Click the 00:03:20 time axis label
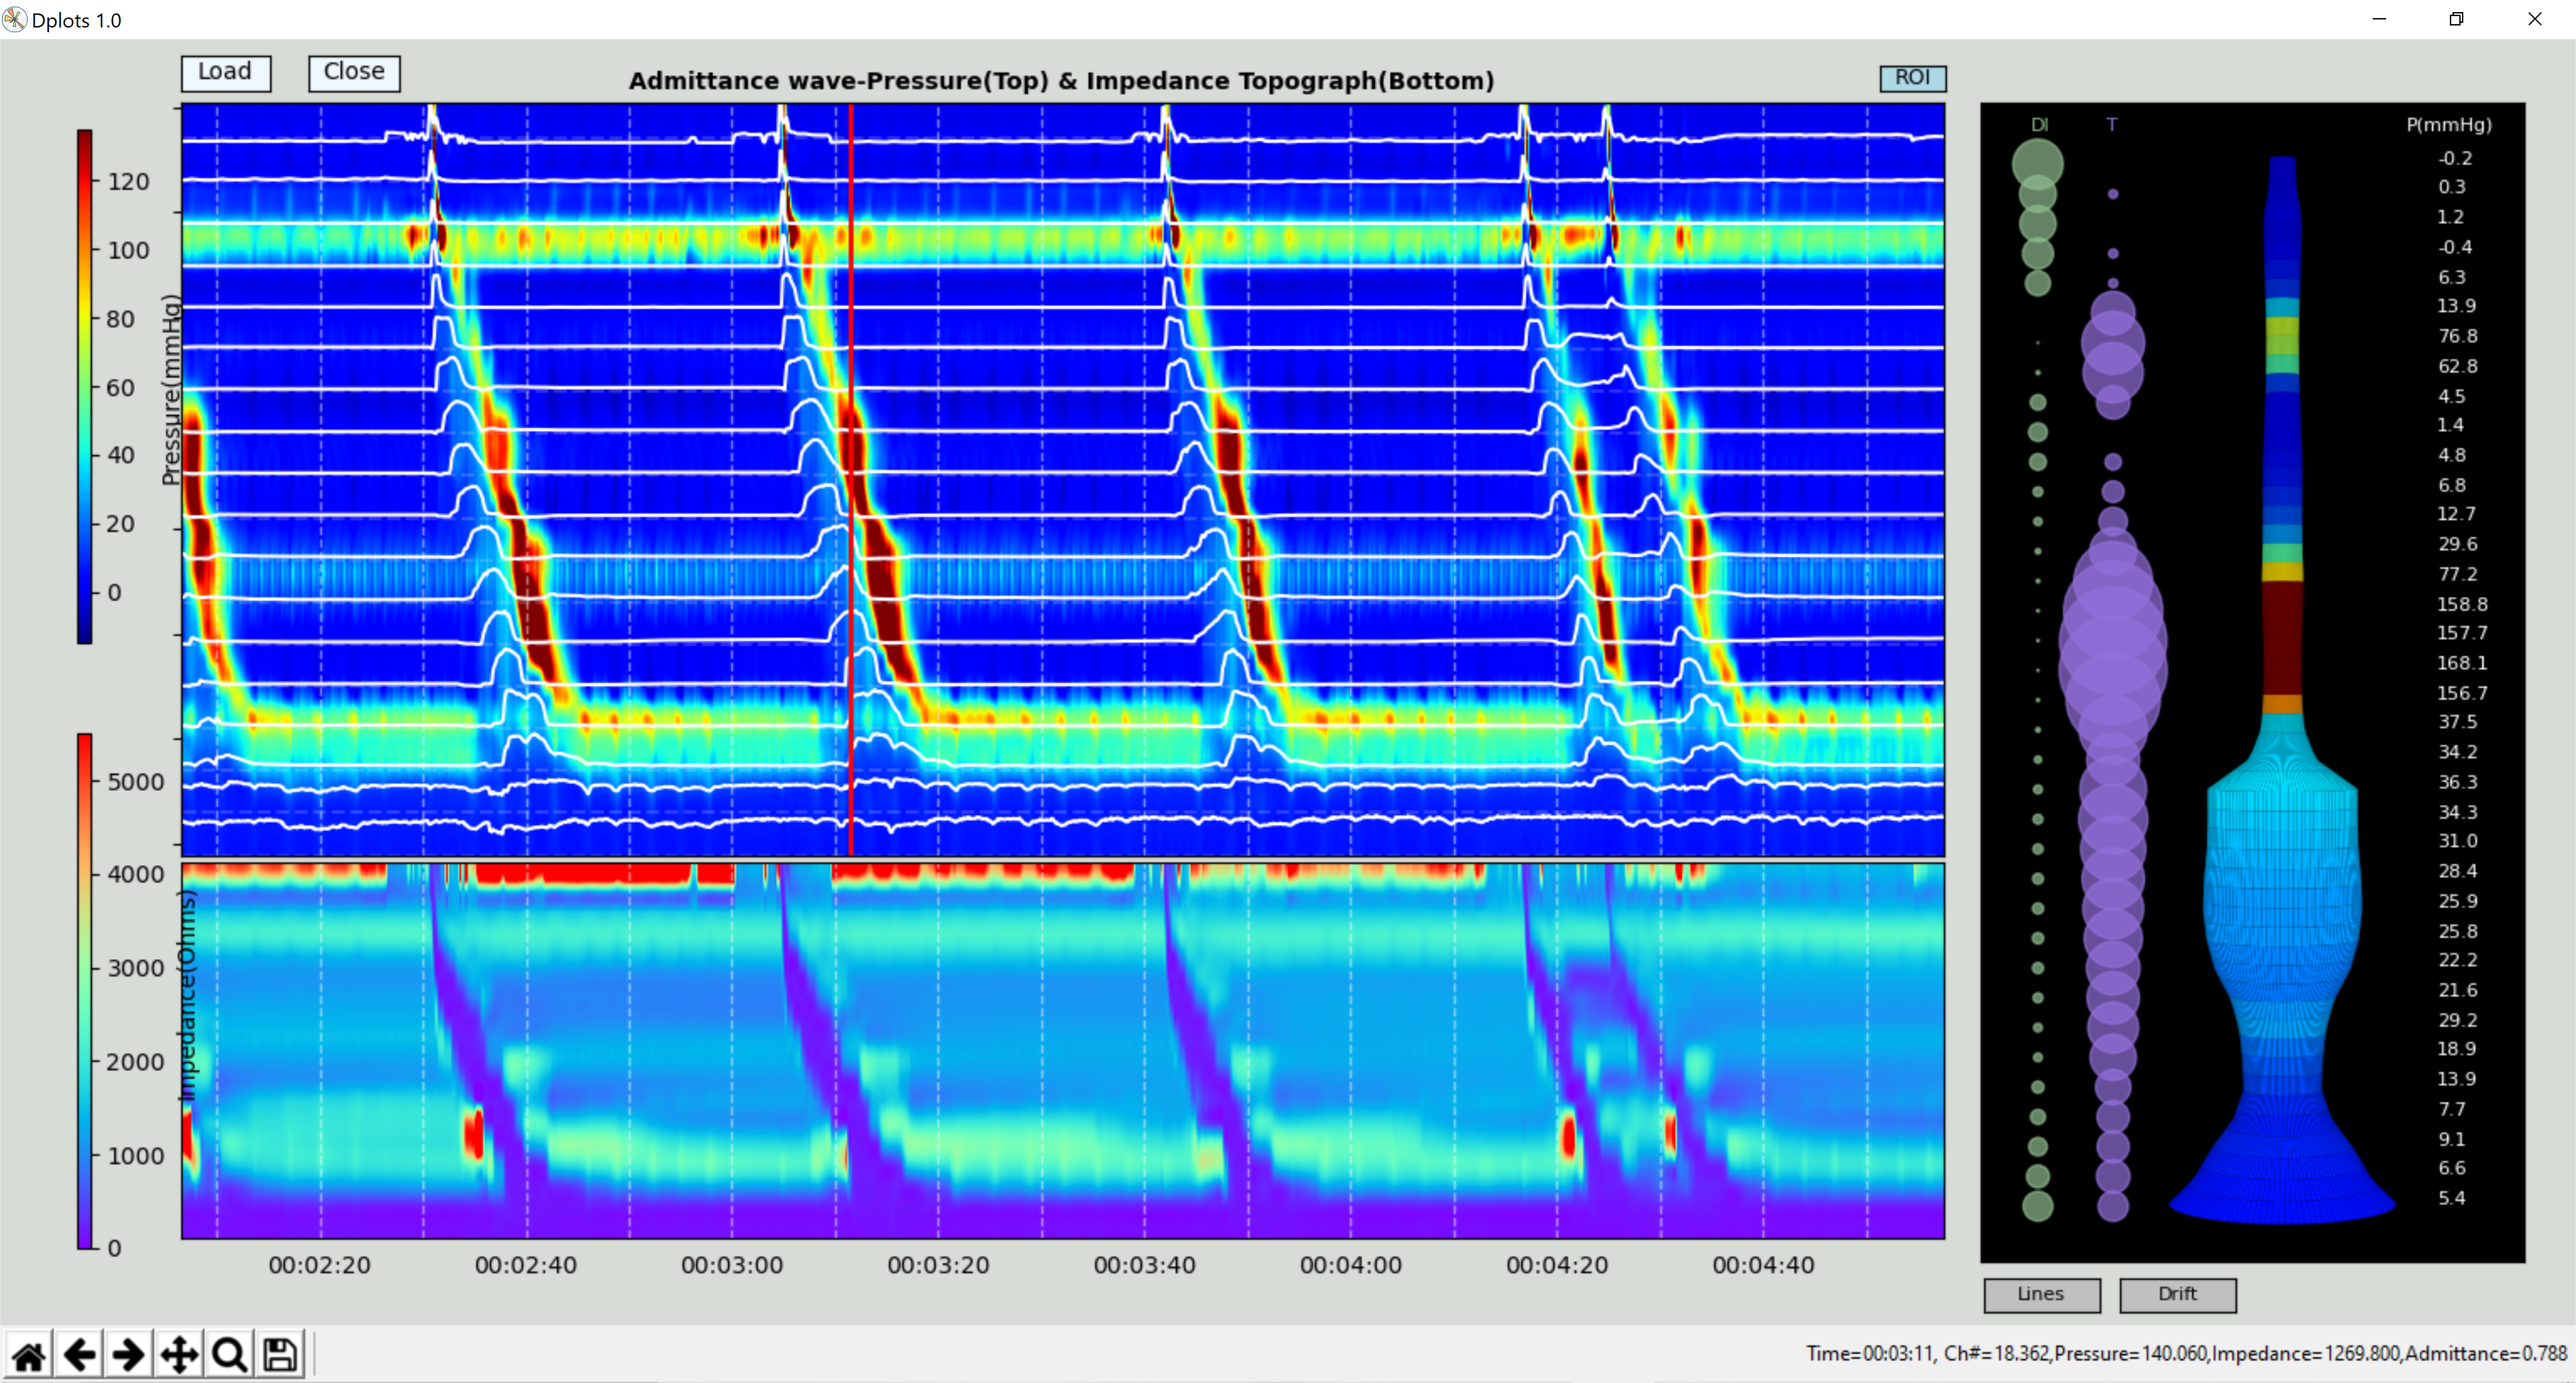2576x1383 pixels. pyautogui.click(x=938, y=1265)
